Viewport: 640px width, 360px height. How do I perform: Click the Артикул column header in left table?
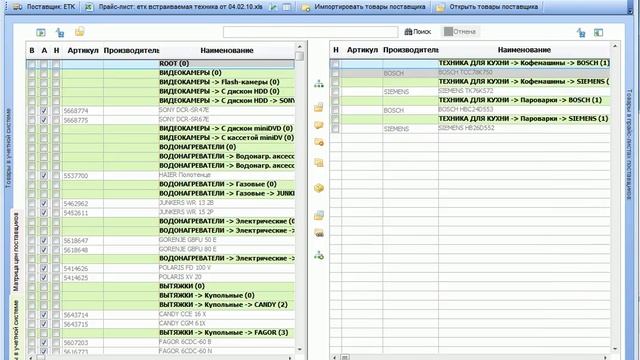(83, 51)
